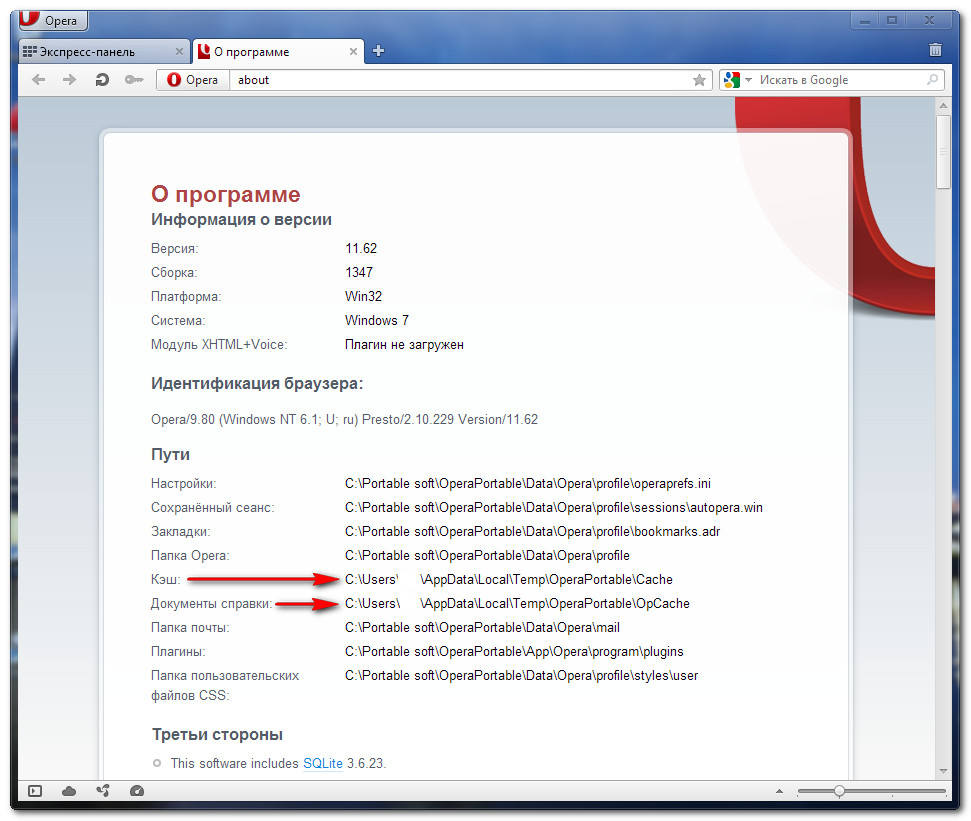The height and width of the screenshot is (821, 971).
Task: Click the build number 1347
Action: click(x=359, y=272)
